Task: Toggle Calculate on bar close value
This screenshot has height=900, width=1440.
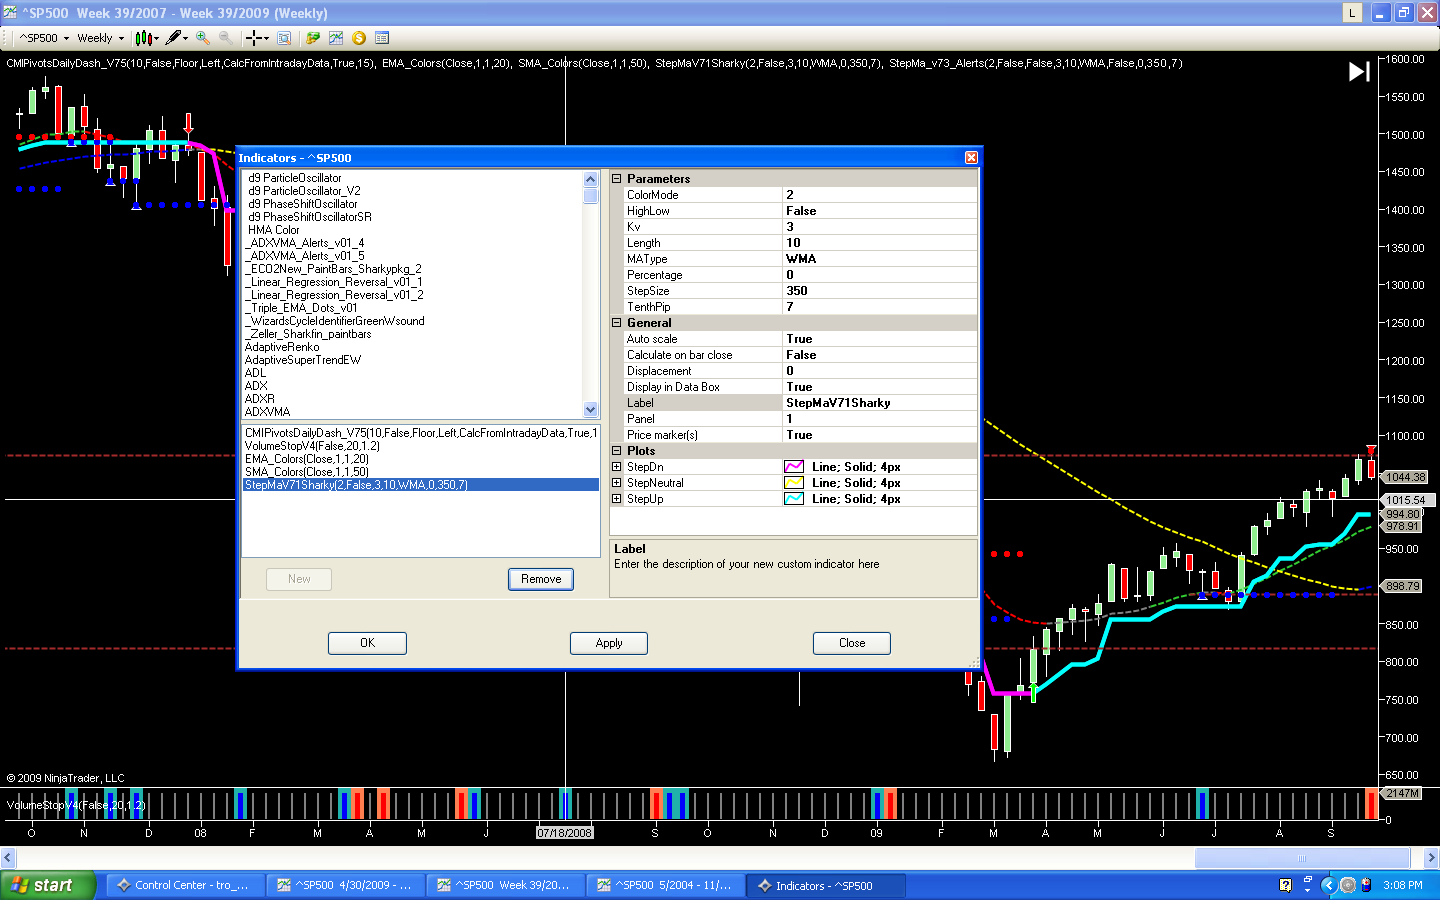Action: point(879,355)
